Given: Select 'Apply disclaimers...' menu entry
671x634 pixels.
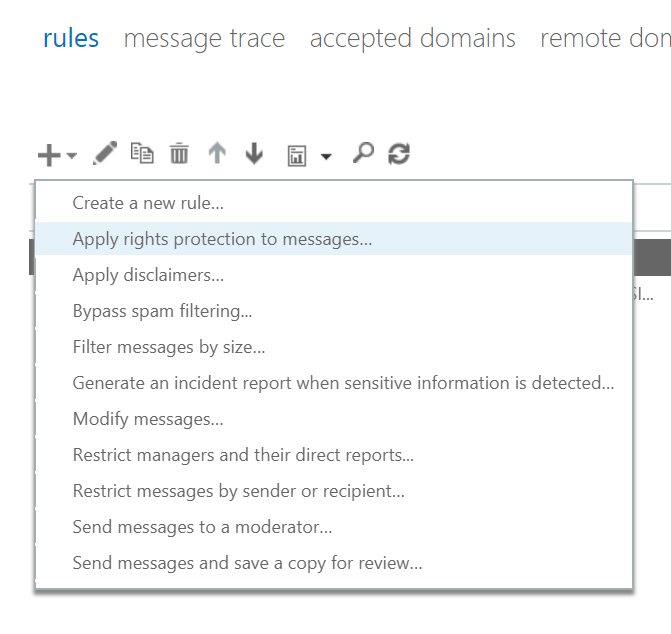Looking at the screenshot, I should point(148,275).
